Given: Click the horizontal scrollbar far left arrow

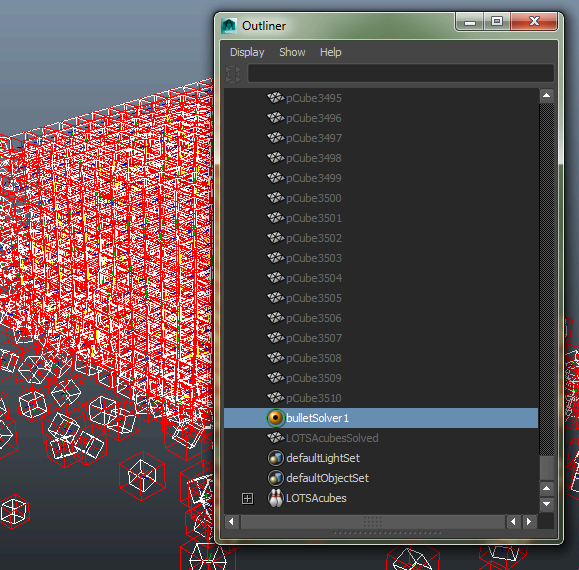Looking at the screenshot, I should click(x=232, y=522).
